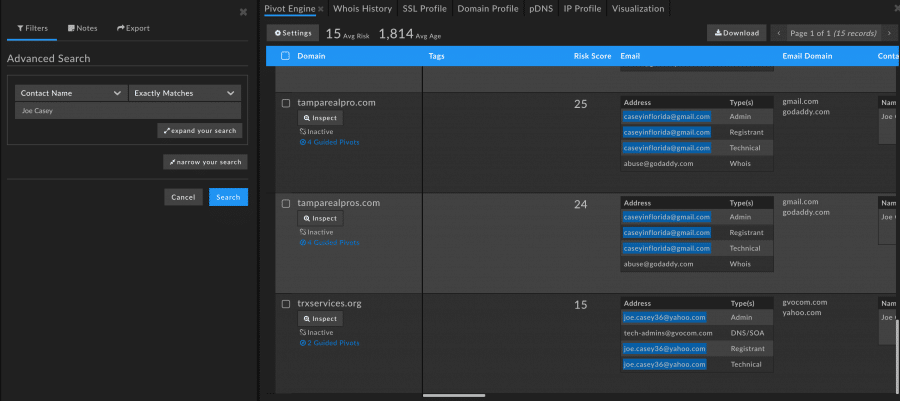This screenshot has width=900, height=401.
Task: Sort by Domain column header
Action: coord(311,56)
